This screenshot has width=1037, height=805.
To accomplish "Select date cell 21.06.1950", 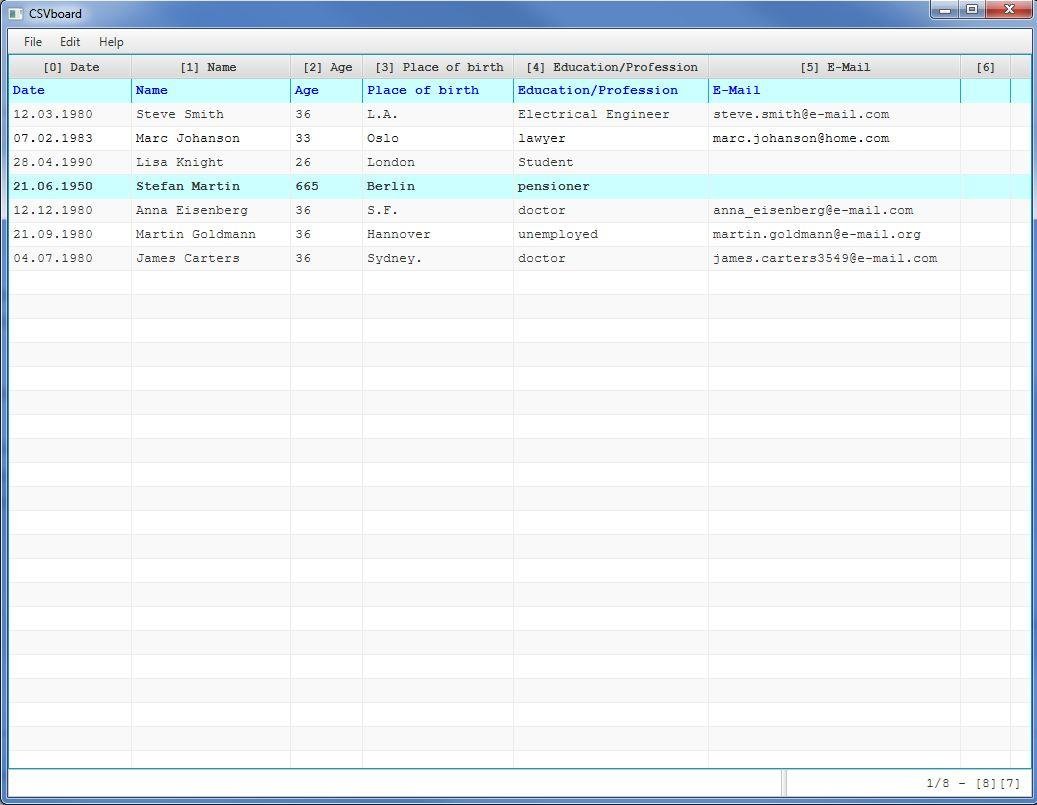I will point(70,187).
